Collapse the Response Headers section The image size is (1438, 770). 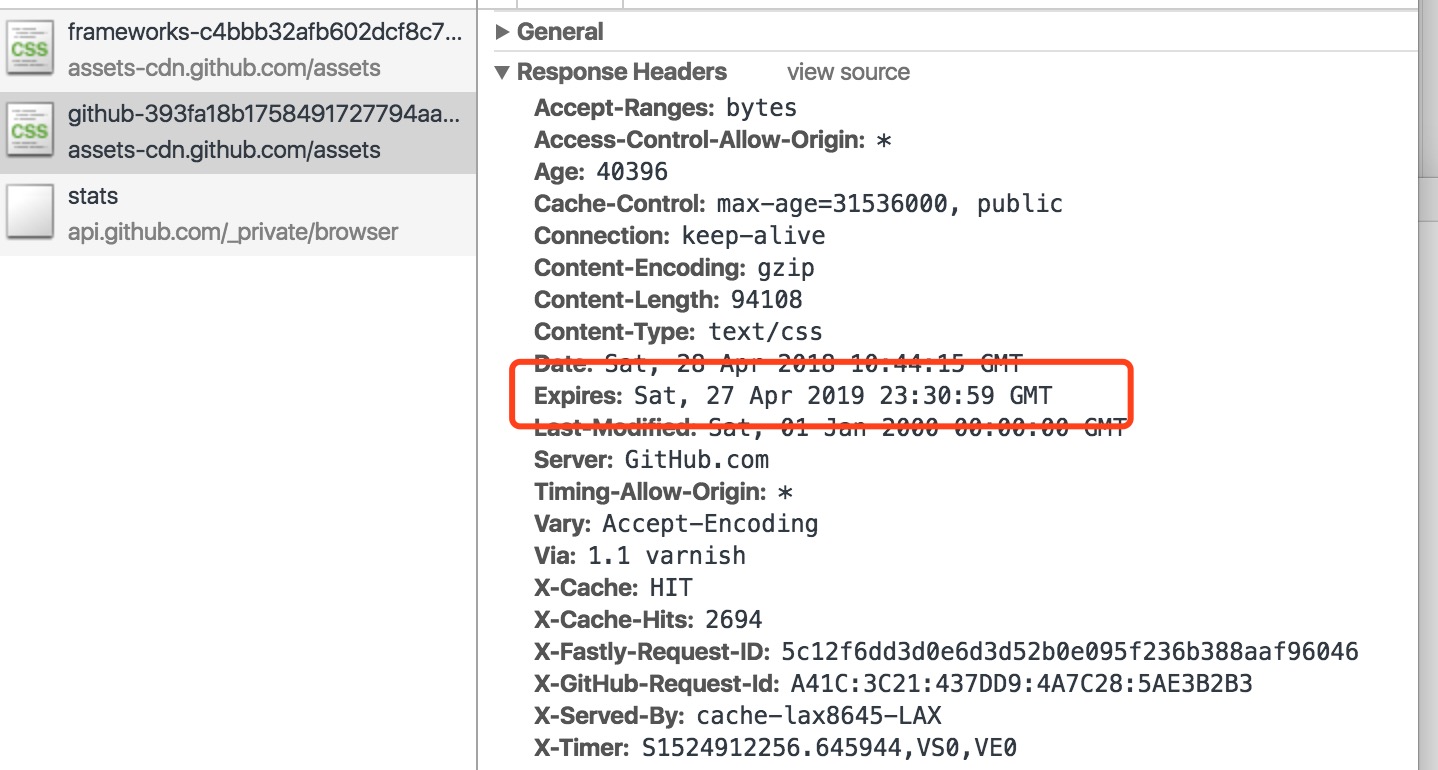click(x=503, y=72)
